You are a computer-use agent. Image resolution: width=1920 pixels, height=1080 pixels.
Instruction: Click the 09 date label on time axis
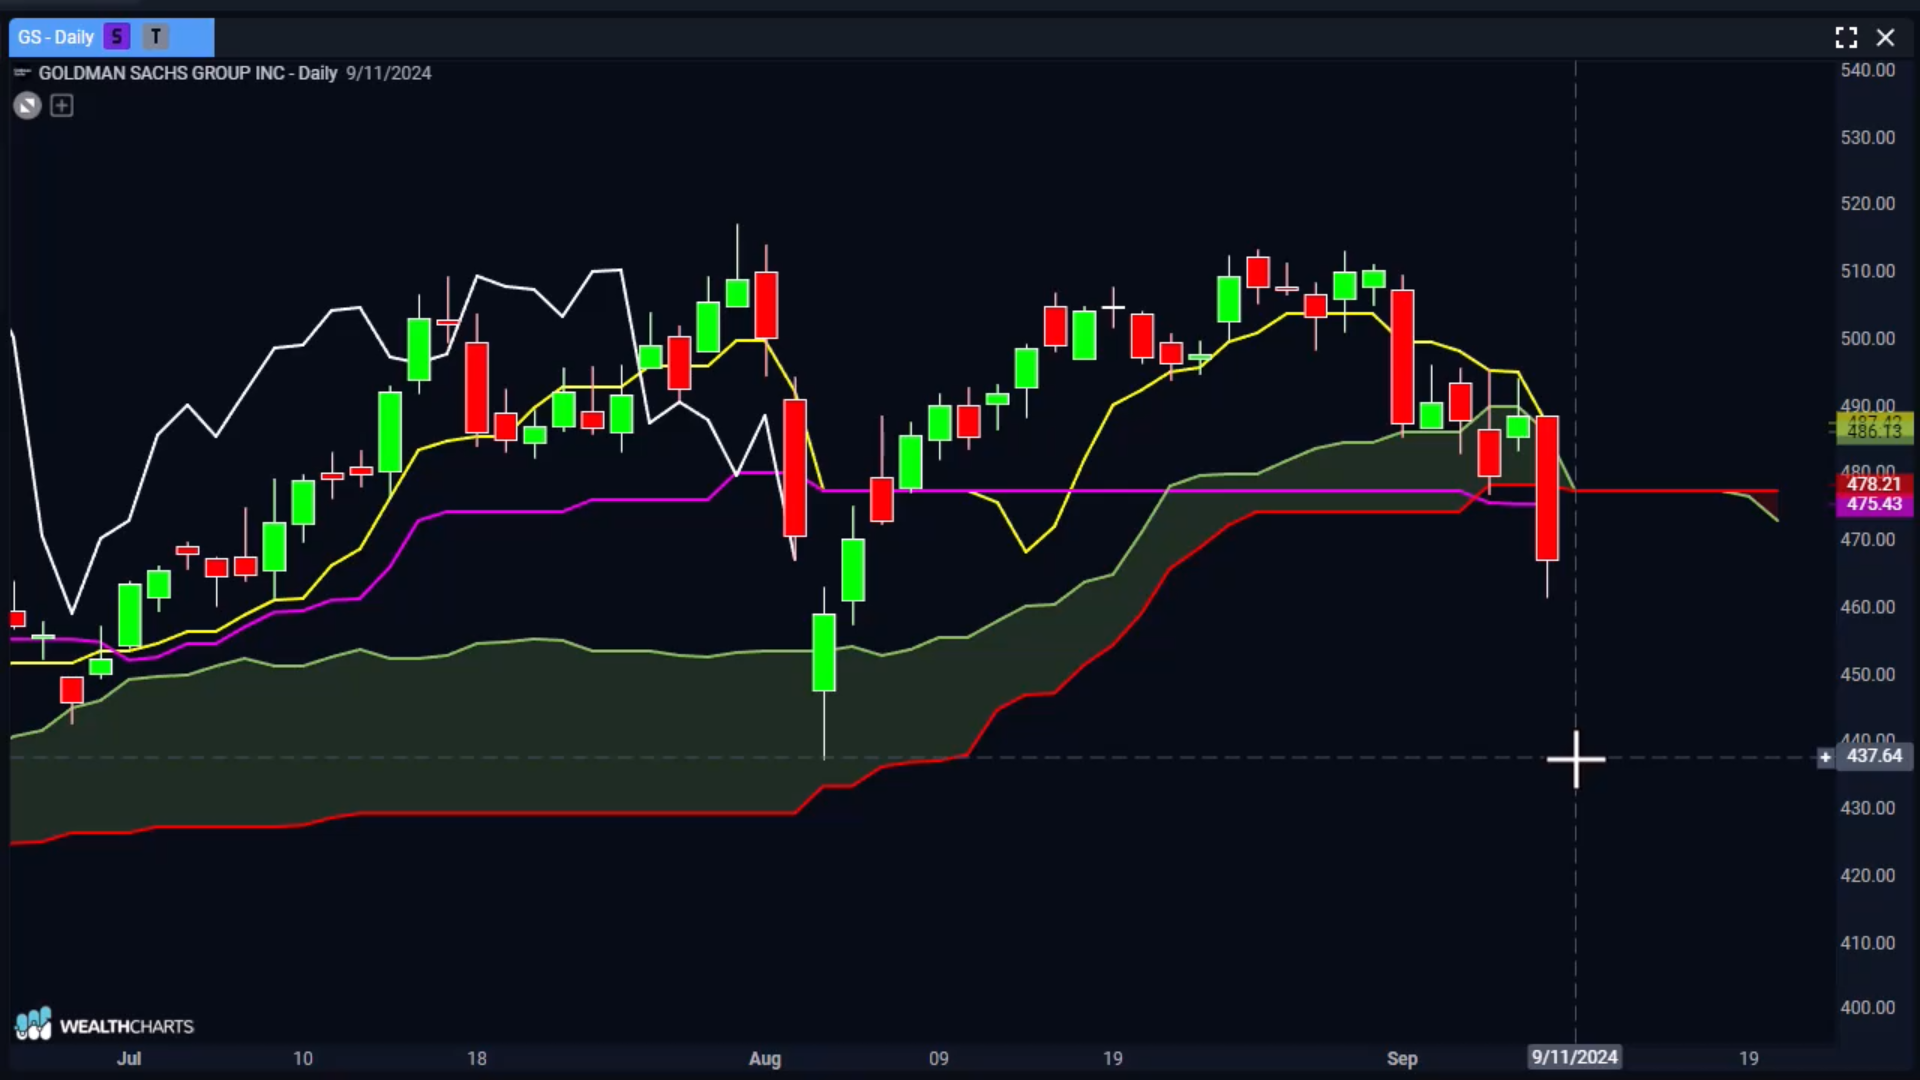click(x=938, y=1058)
